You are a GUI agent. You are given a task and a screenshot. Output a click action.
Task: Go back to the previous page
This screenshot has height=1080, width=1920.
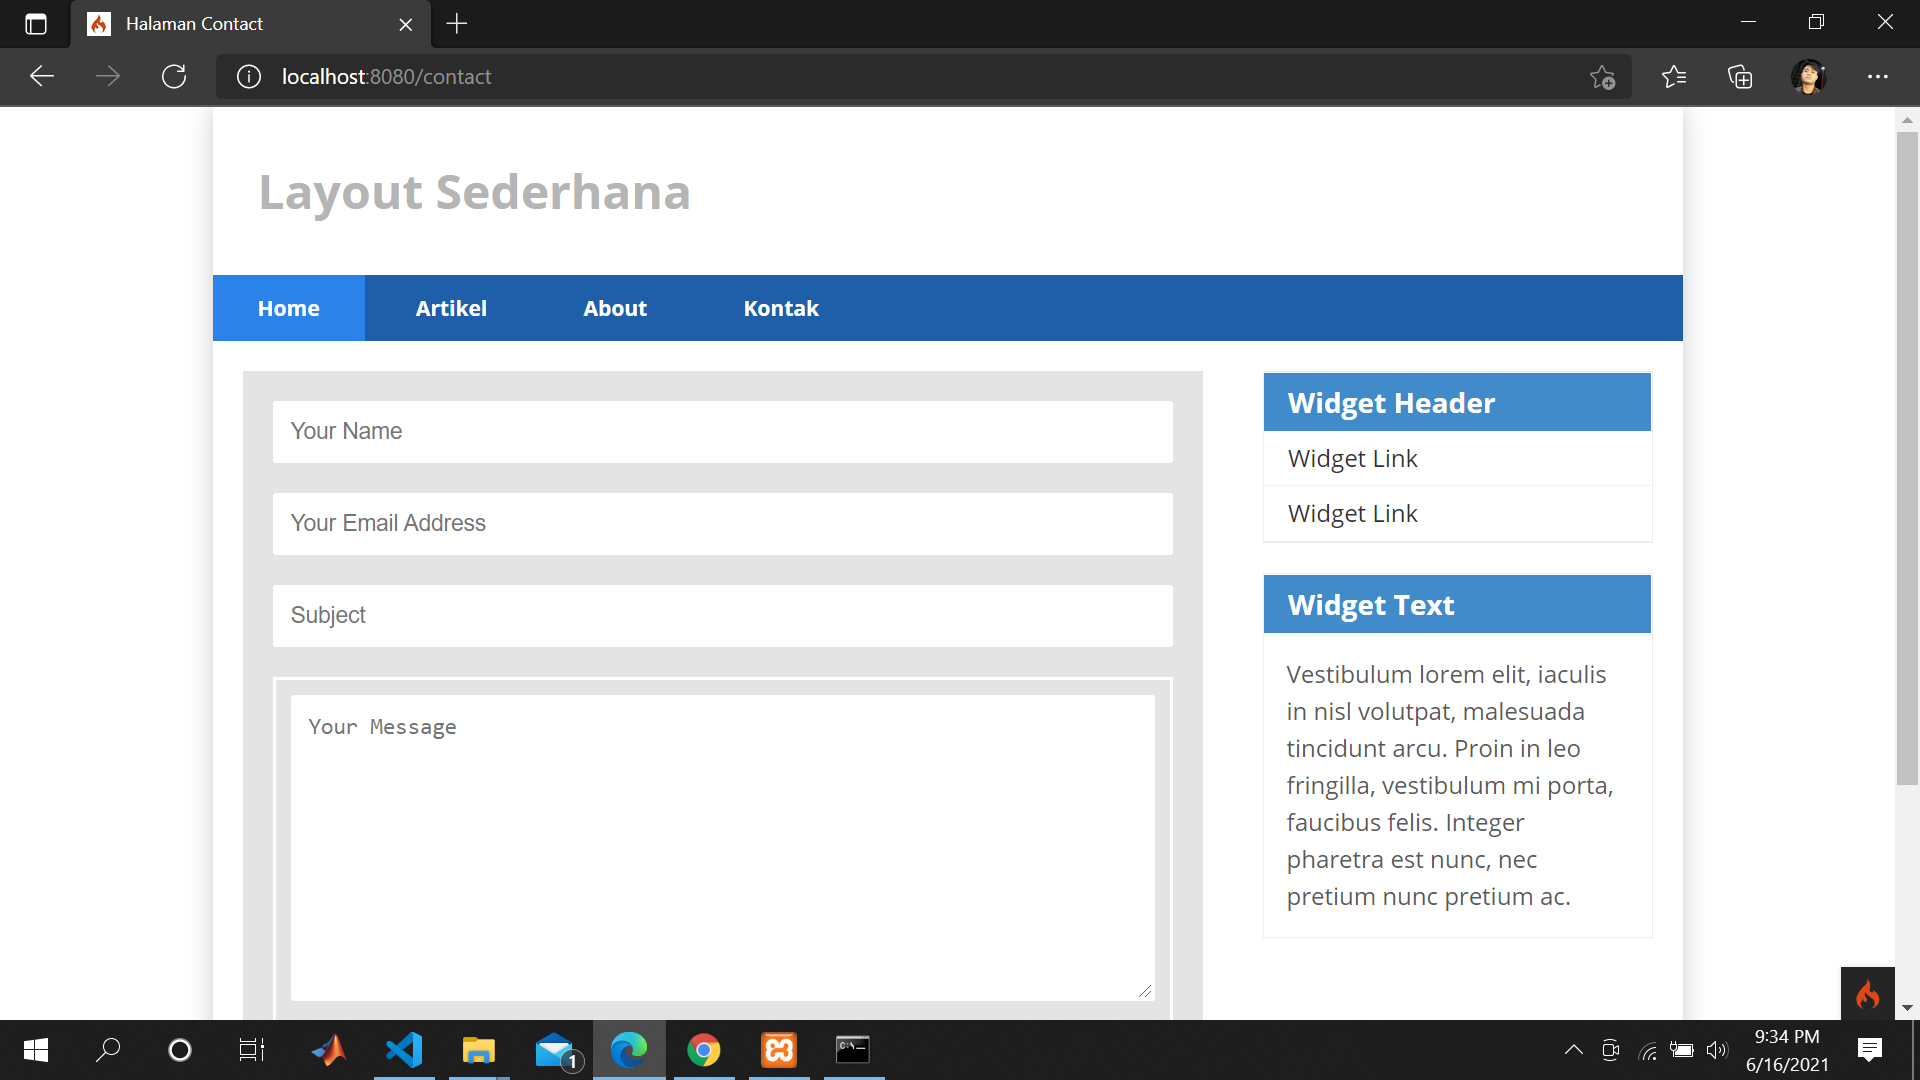(x=41, y=76)
